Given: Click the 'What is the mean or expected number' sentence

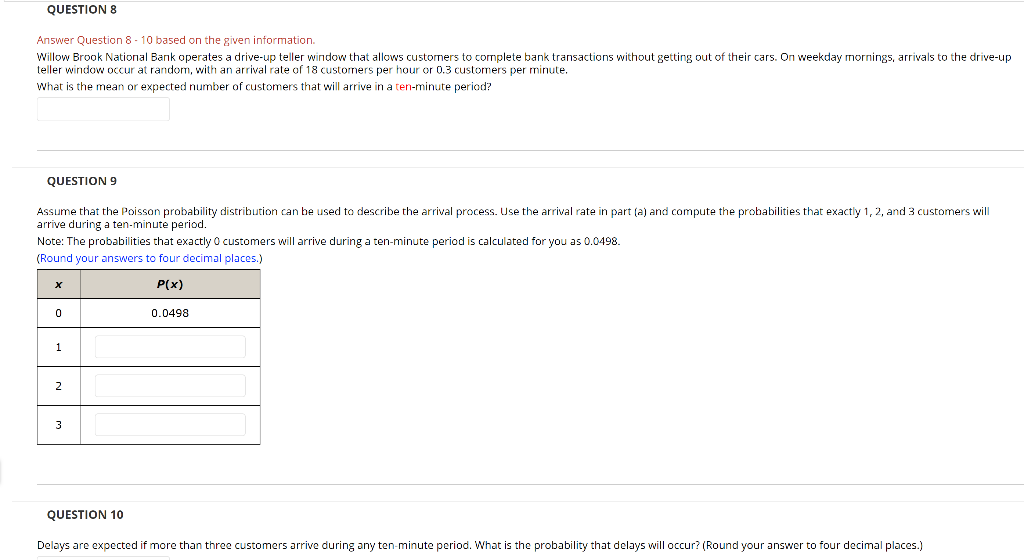Looking at the screenshot, I should tap(264, 87).
